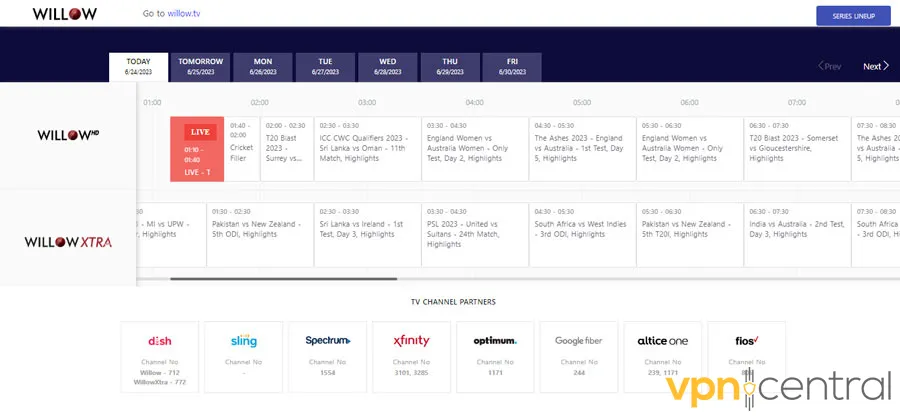Click the Spectrum partner logo
Image resolution: width=900 pixels, height=417 pixels.
328,340
